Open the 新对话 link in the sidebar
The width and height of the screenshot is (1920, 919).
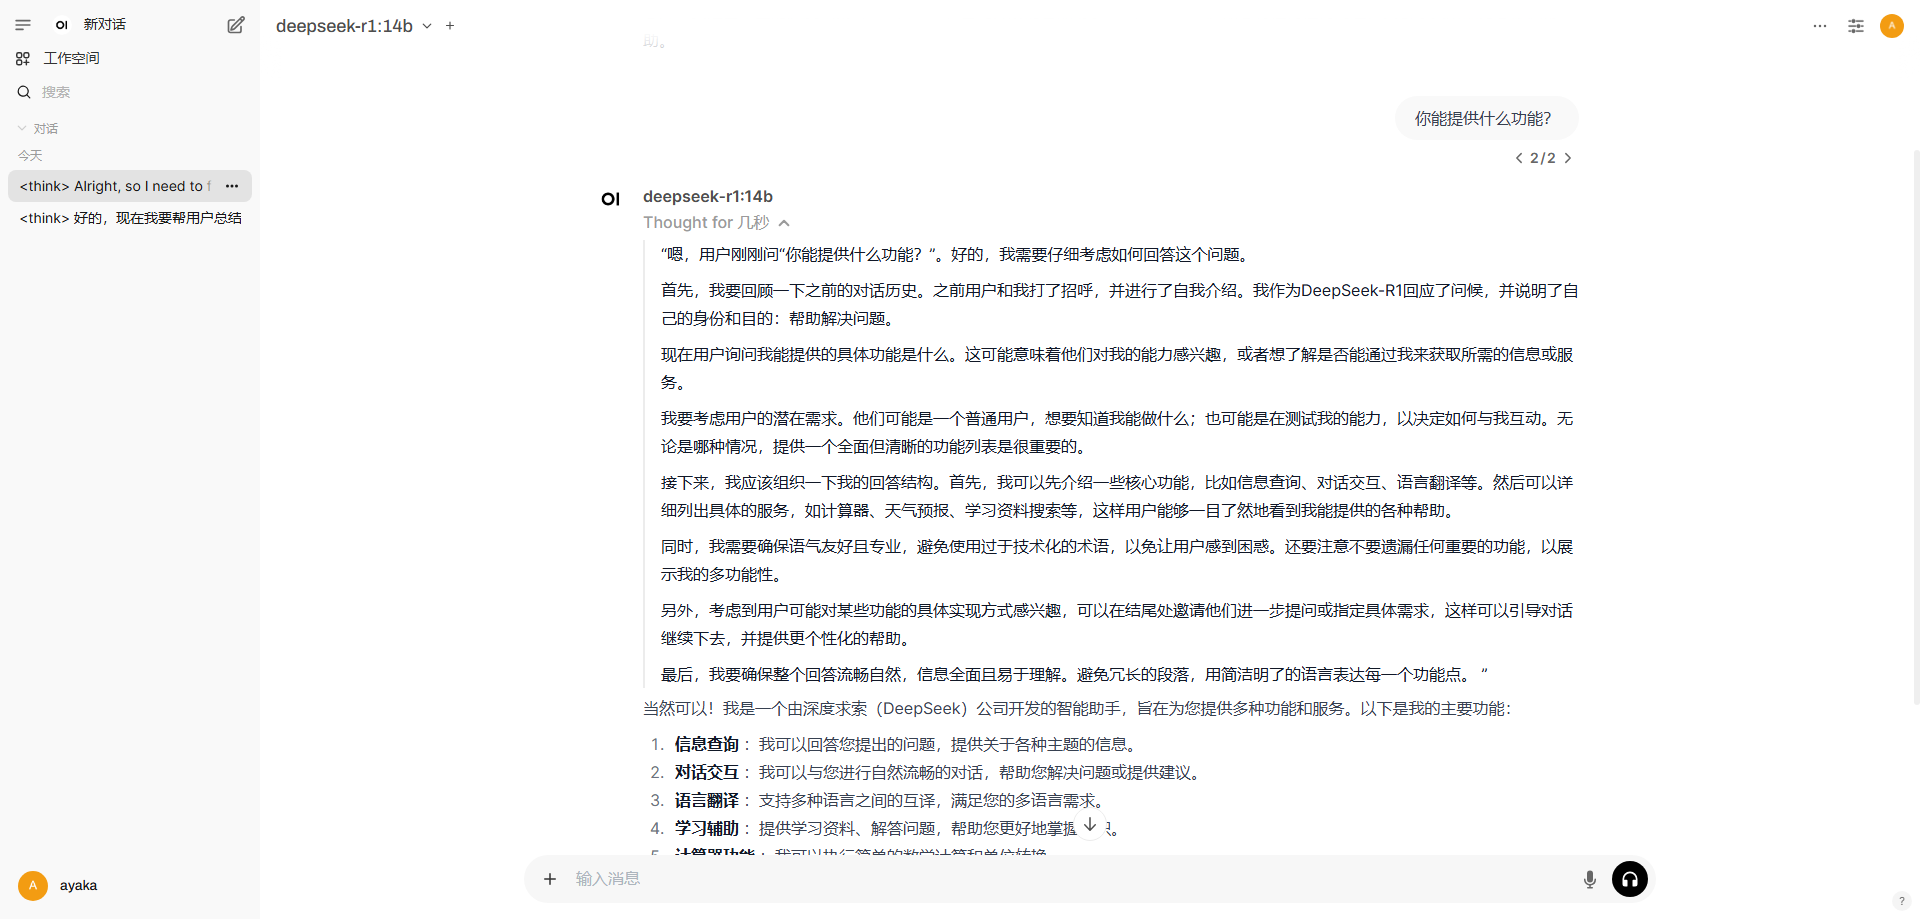pos(104,25)
